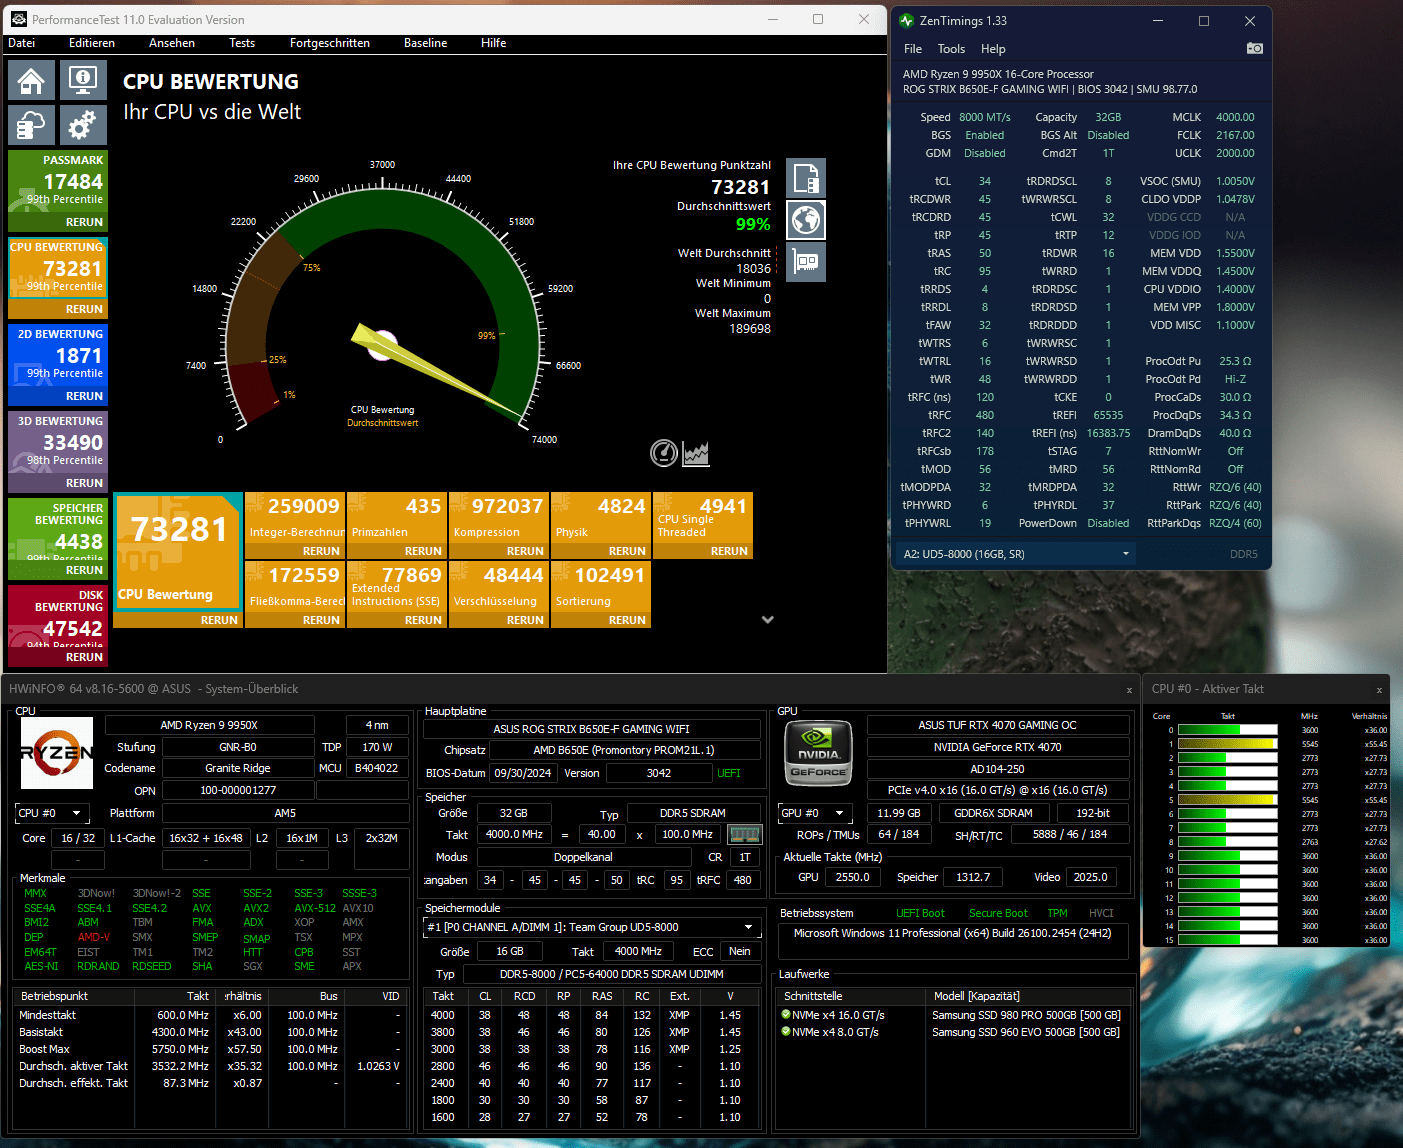Open the Tools menu in ZenTimings
Image resolution: width=1403 pixels, height=1148 pixels.
pos(951,49)
